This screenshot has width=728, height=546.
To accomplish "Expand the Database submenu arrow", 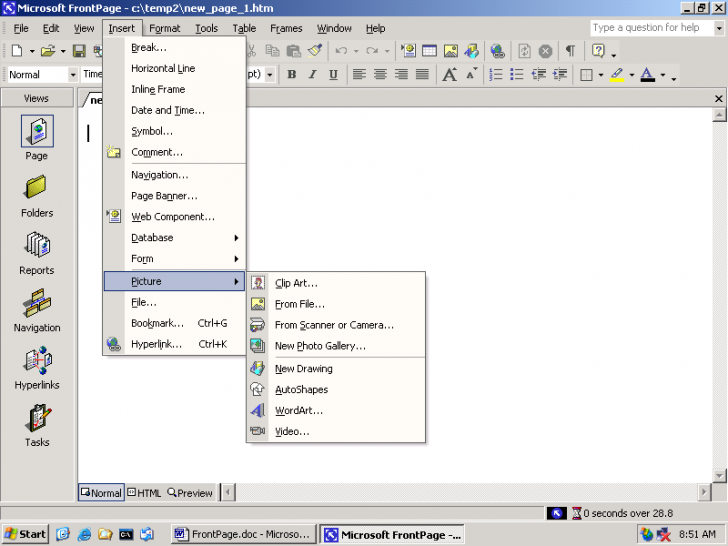I will pos(236,238).
